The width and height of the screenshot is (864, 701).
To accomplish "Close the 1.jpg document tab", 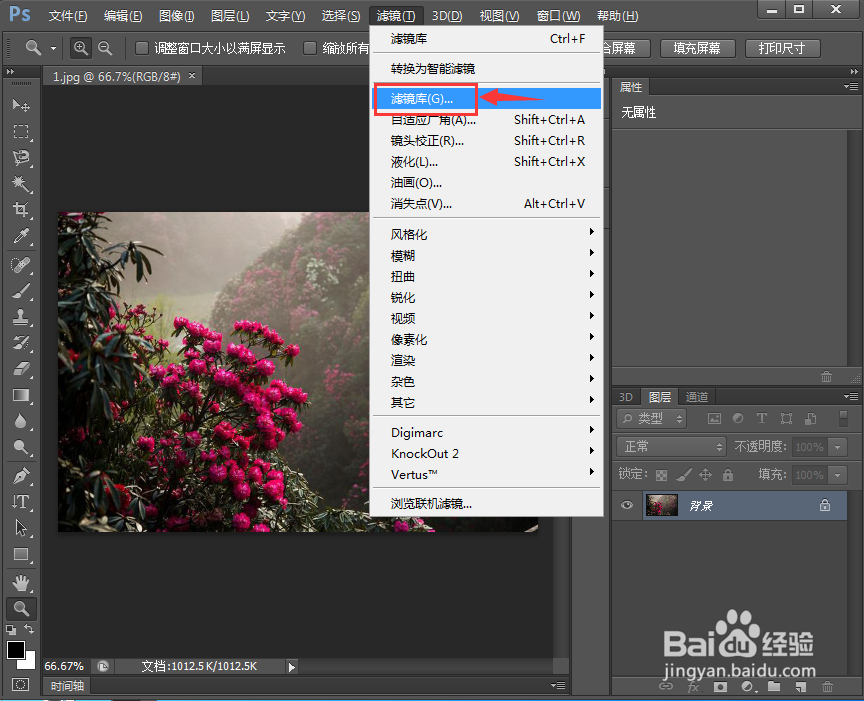I will (192, 76).
